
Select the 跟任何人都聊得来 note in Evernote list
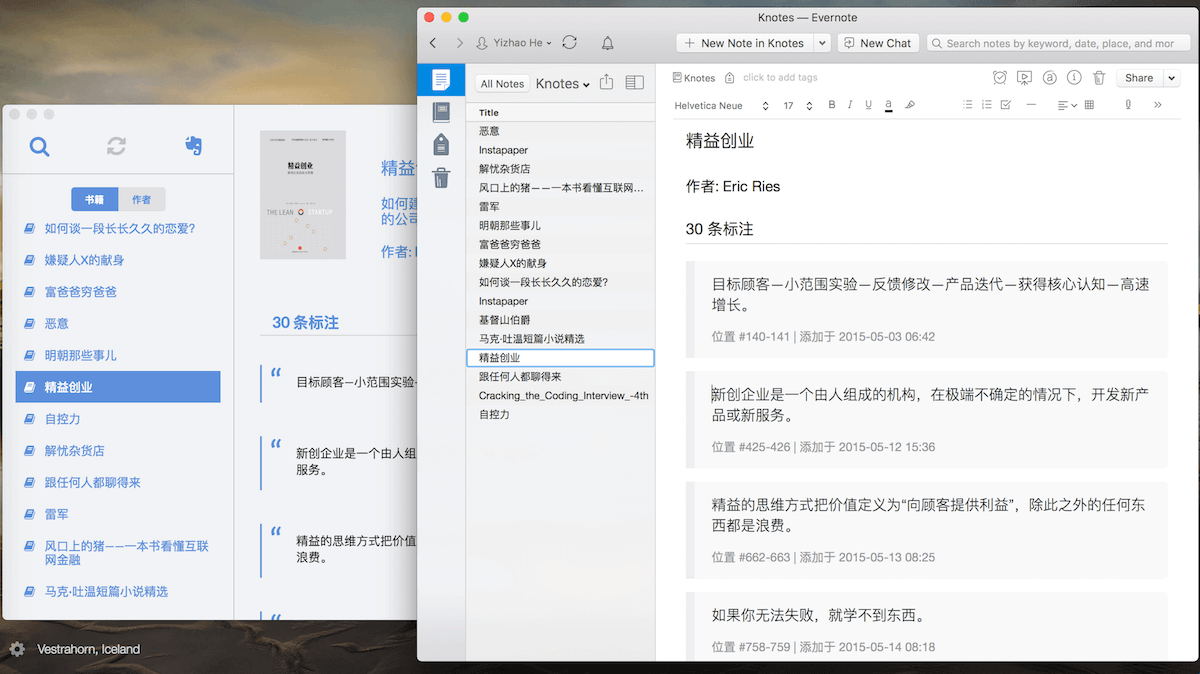[x=561, y=376]
